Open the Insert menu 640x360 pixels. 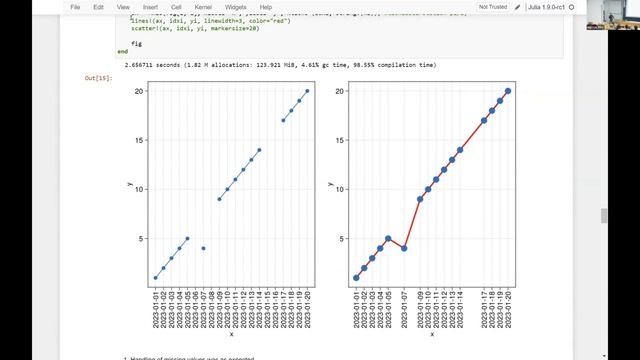pos(150,7)
